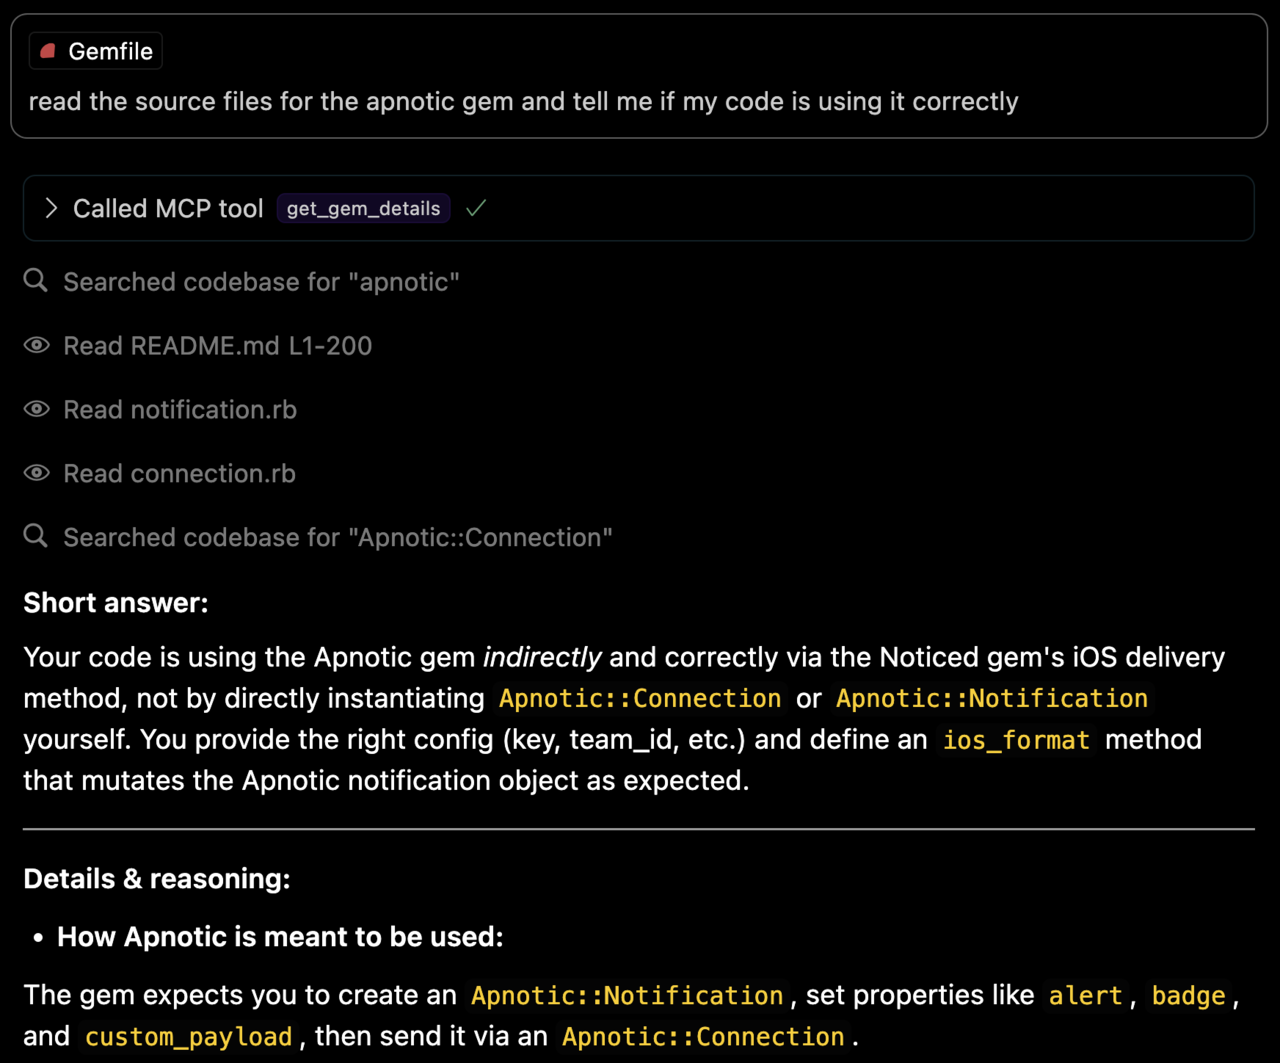Viewport: 1280px width, 1063px height.
Task: Expand the Called MCP tool entry
Action: coord(51,208)
